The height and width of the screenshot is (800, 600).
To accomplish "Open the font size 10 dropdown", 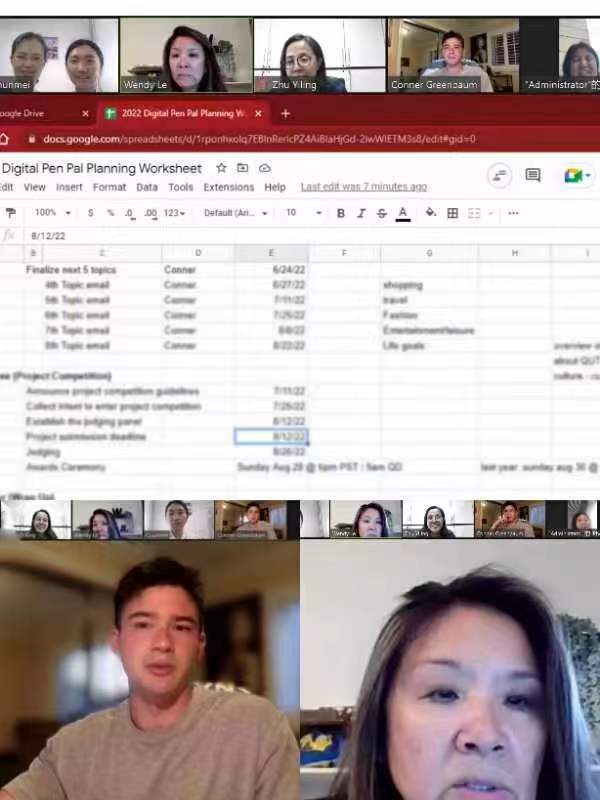I will click(x=303, y=213).
